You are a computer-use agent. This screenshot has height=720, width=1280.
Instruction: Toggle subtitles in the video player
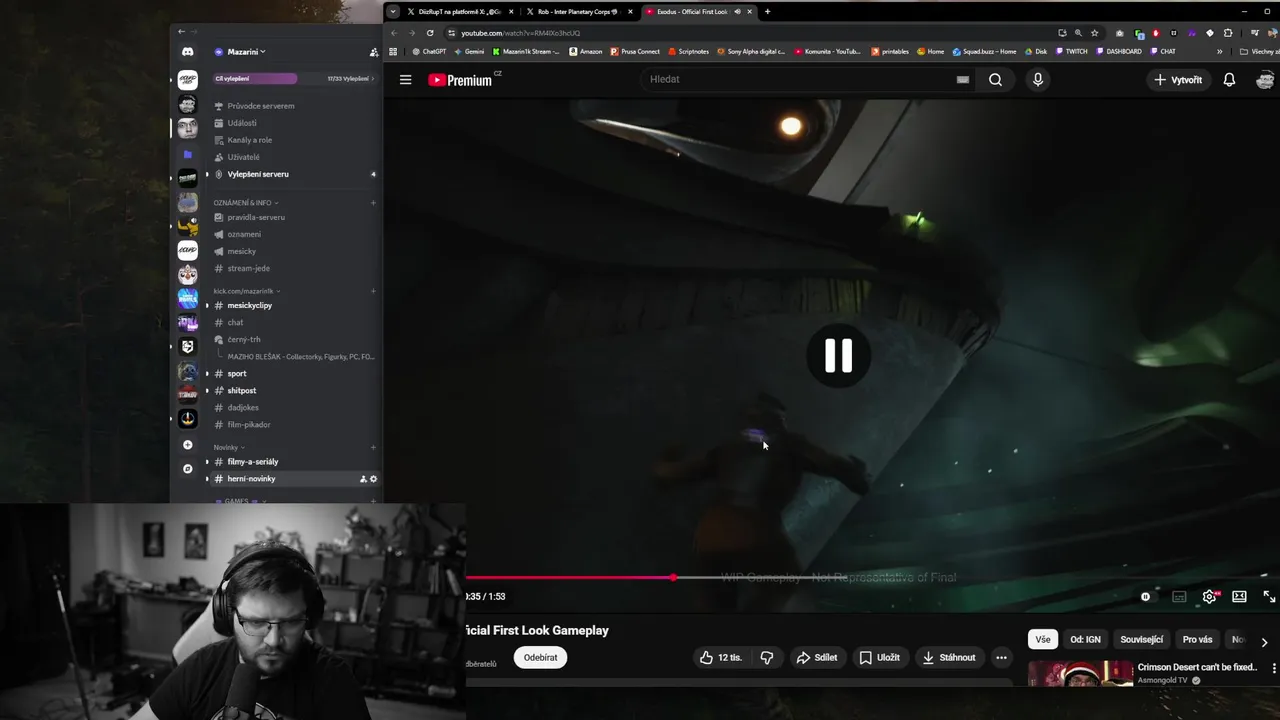pyautogui.click(x=1179, y=597)
